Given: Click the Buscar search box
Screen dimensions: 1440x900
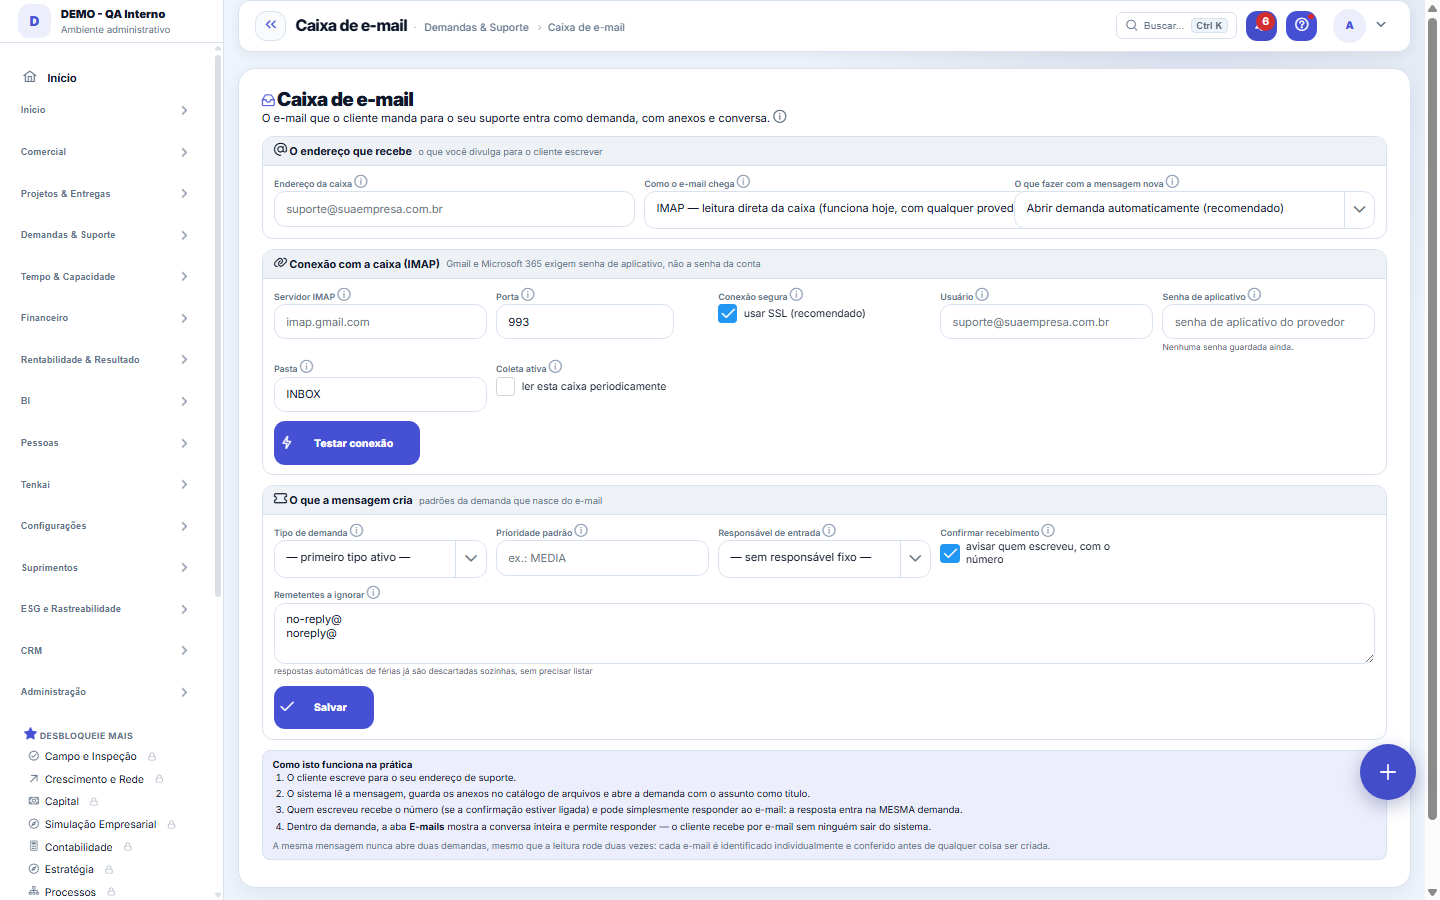Looking at the screenshot, I should pos(1176,26).
